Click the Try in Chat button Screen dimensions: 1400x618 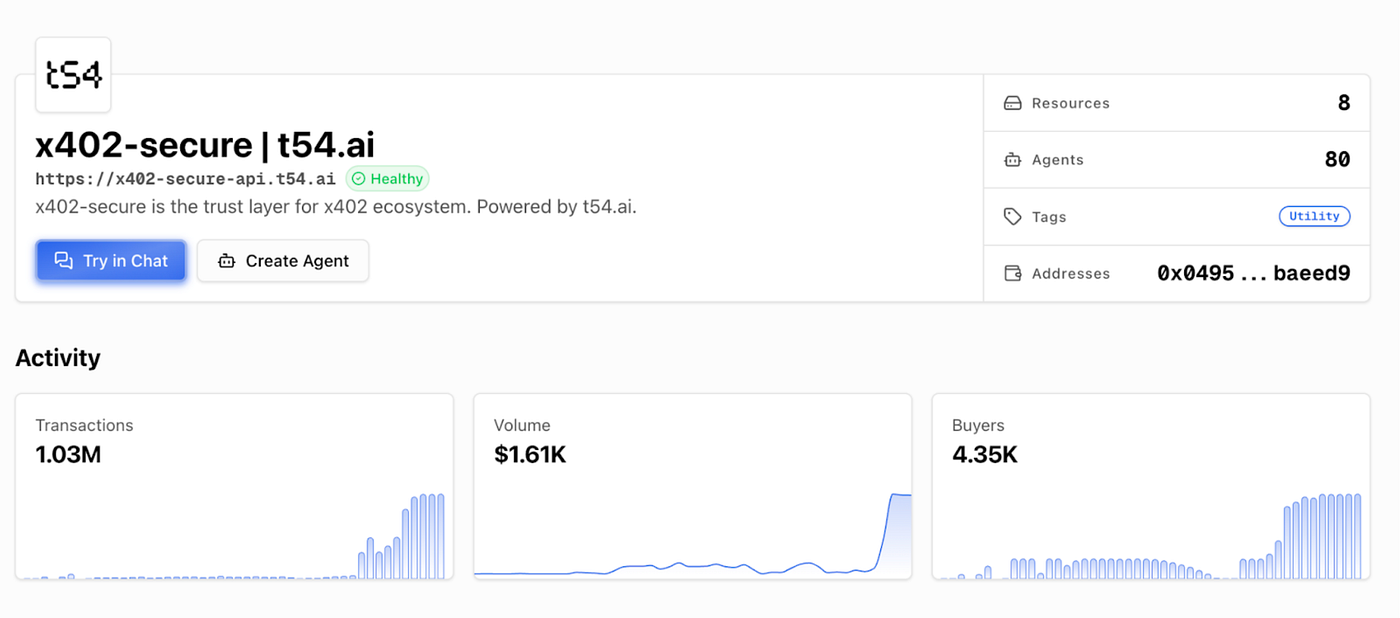[111, 261]
